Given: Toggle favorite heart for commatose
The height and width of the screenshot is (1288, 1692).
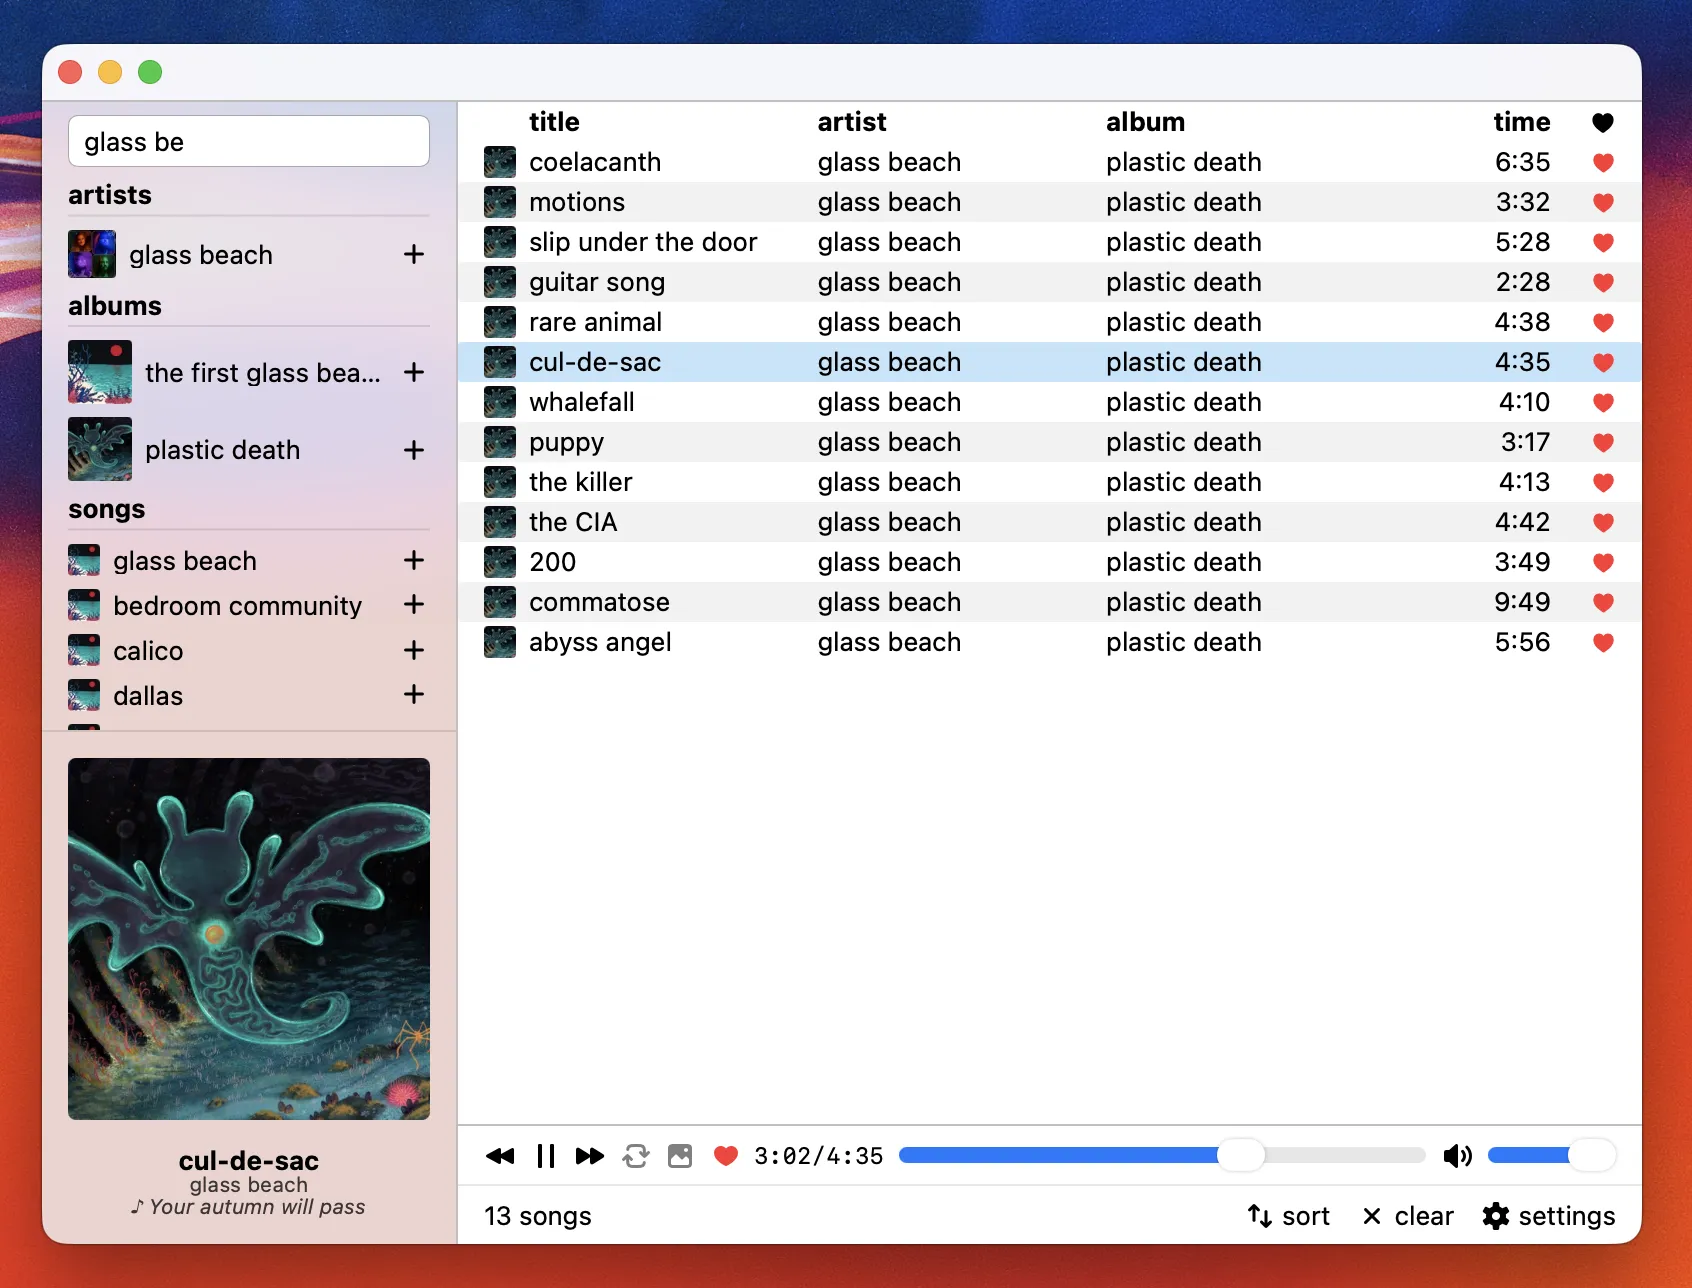Looking at the screenshot, I should [x=1603, y=602].
